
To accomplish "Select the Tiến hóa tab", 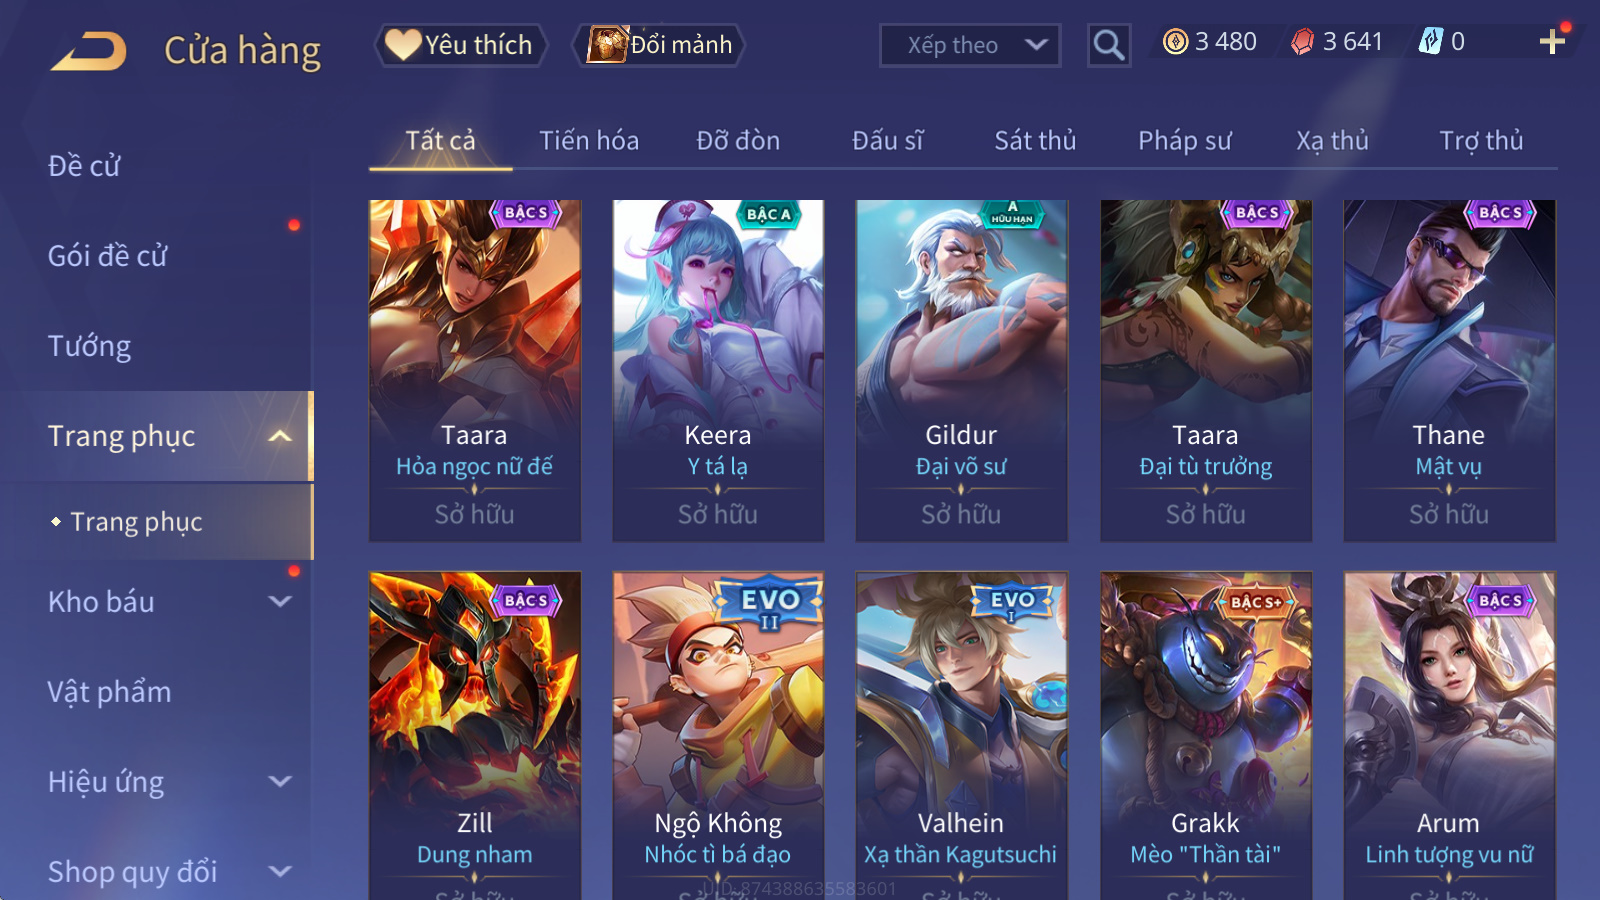I will [589, 141].
